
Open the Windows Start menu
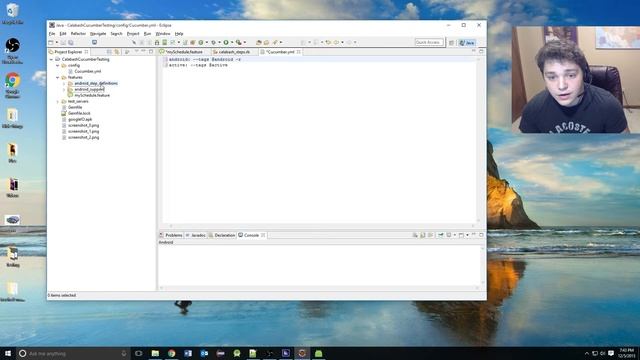click(8, 353)
